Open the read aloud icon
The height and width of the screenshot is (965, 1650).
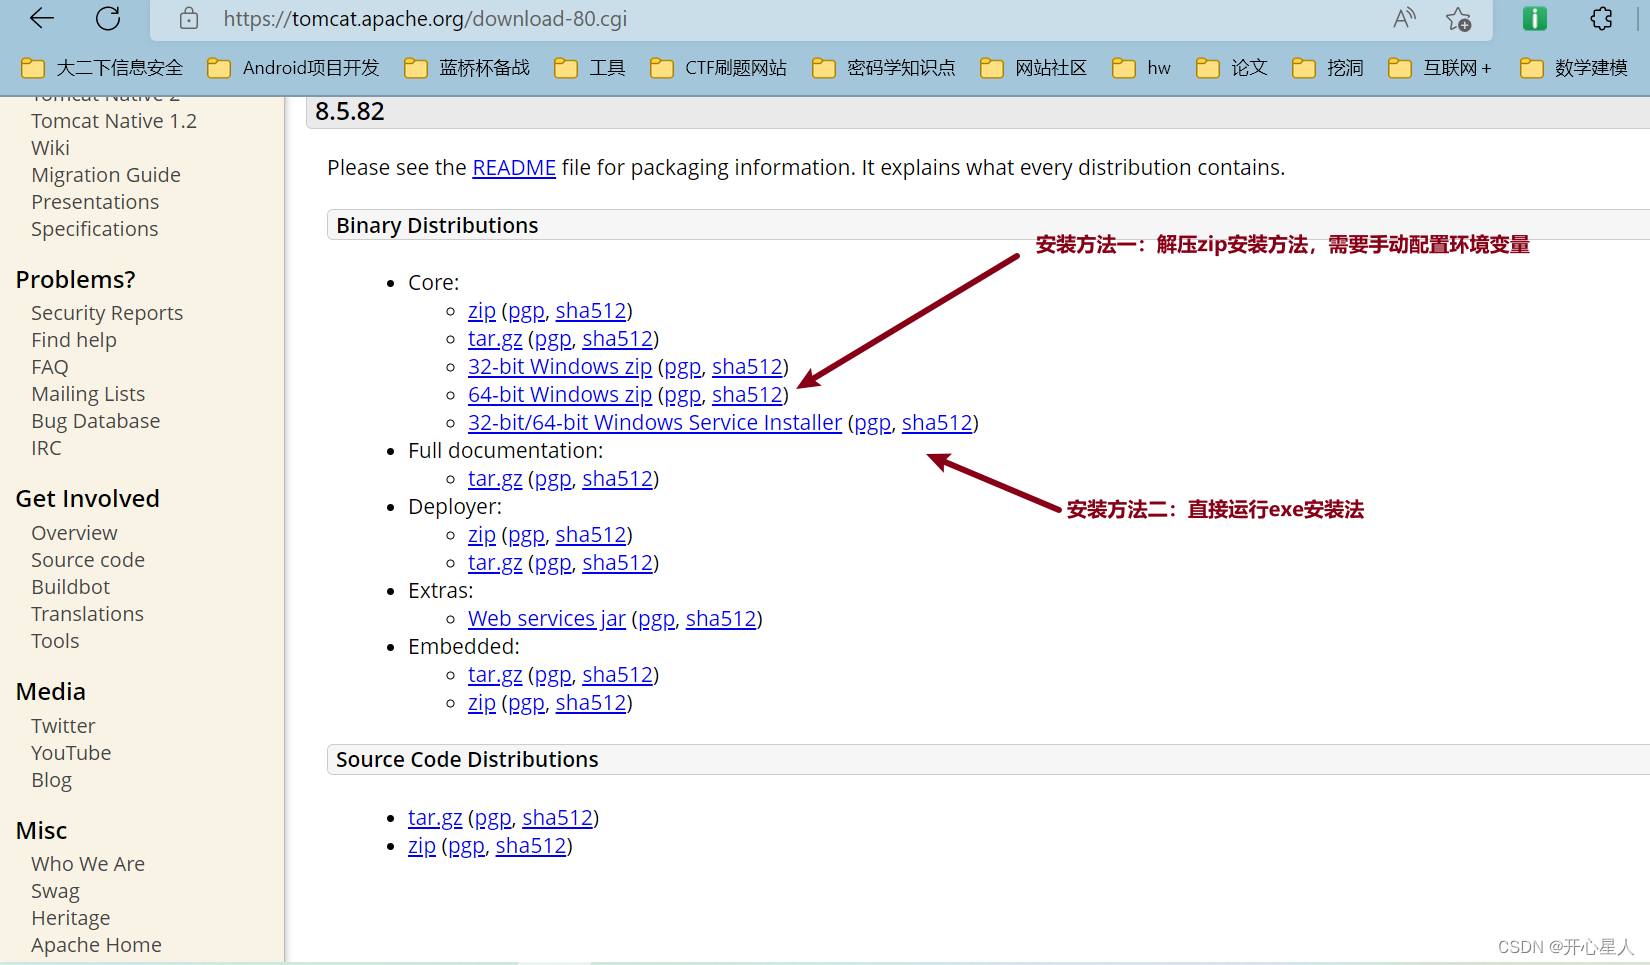tap(1404, 18)
